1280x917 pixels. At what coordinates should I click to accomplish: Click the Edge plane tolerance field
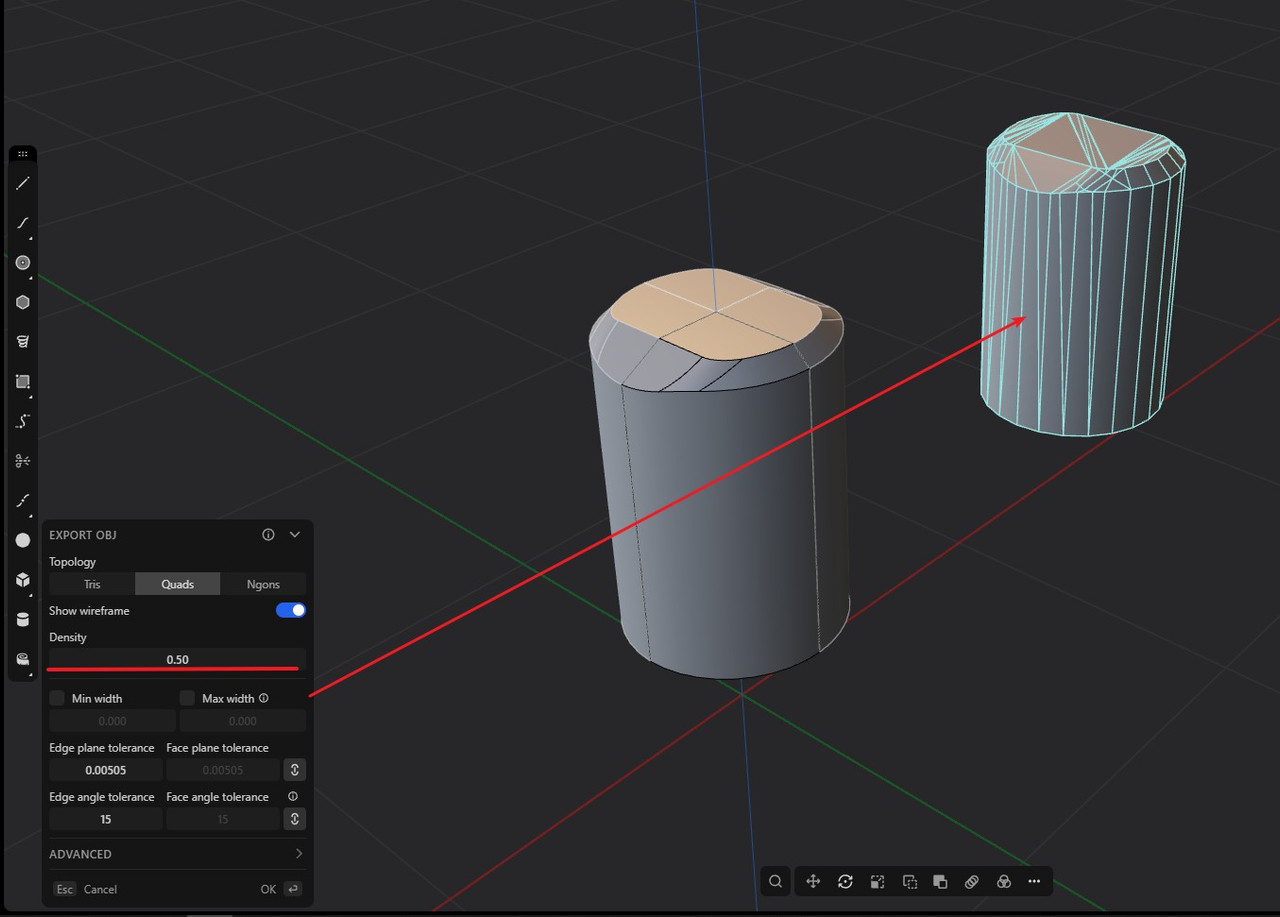(106, 770)
